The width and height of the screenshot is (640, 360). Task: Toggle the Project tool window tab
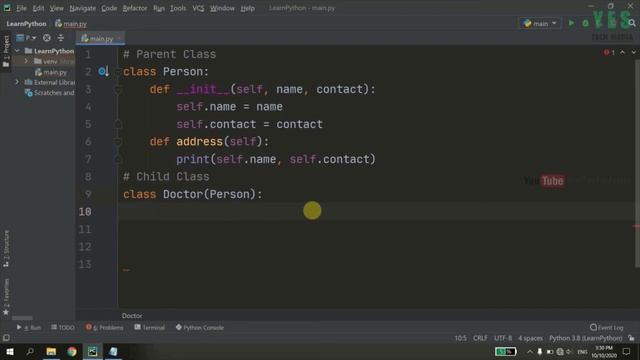pyautogui.click(x=6, y=51)
